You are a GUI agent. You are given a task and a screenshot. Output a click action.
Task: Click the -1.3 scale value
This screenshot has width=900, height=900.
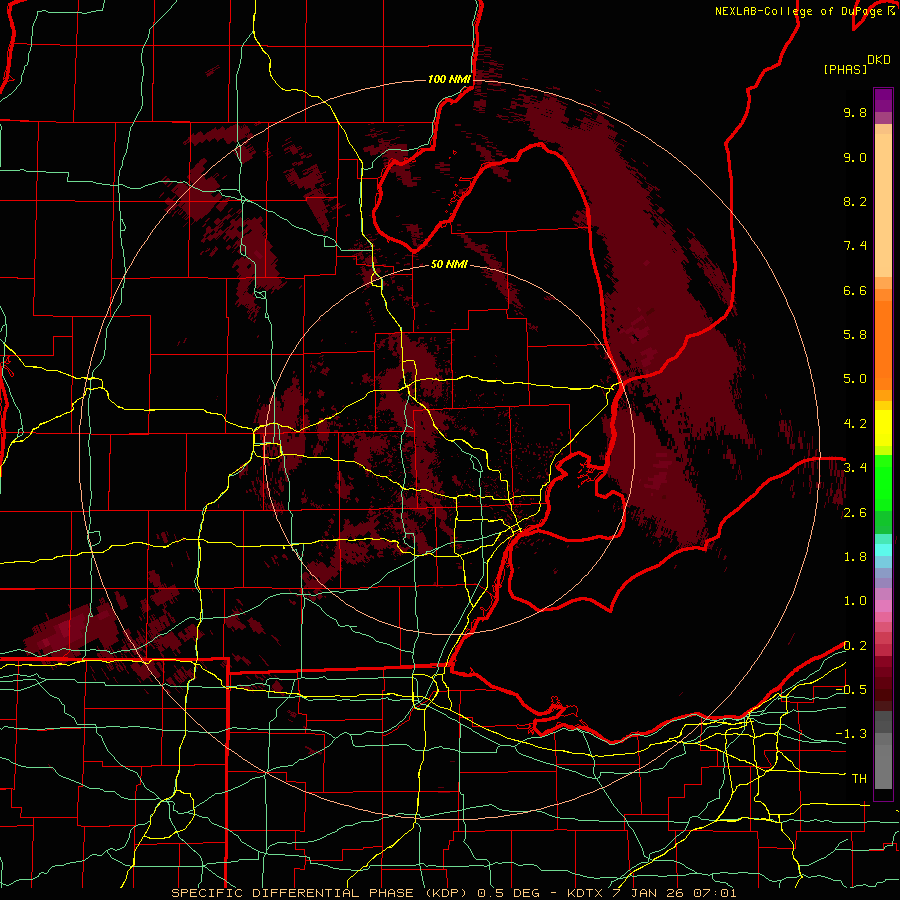pos(851,734)
